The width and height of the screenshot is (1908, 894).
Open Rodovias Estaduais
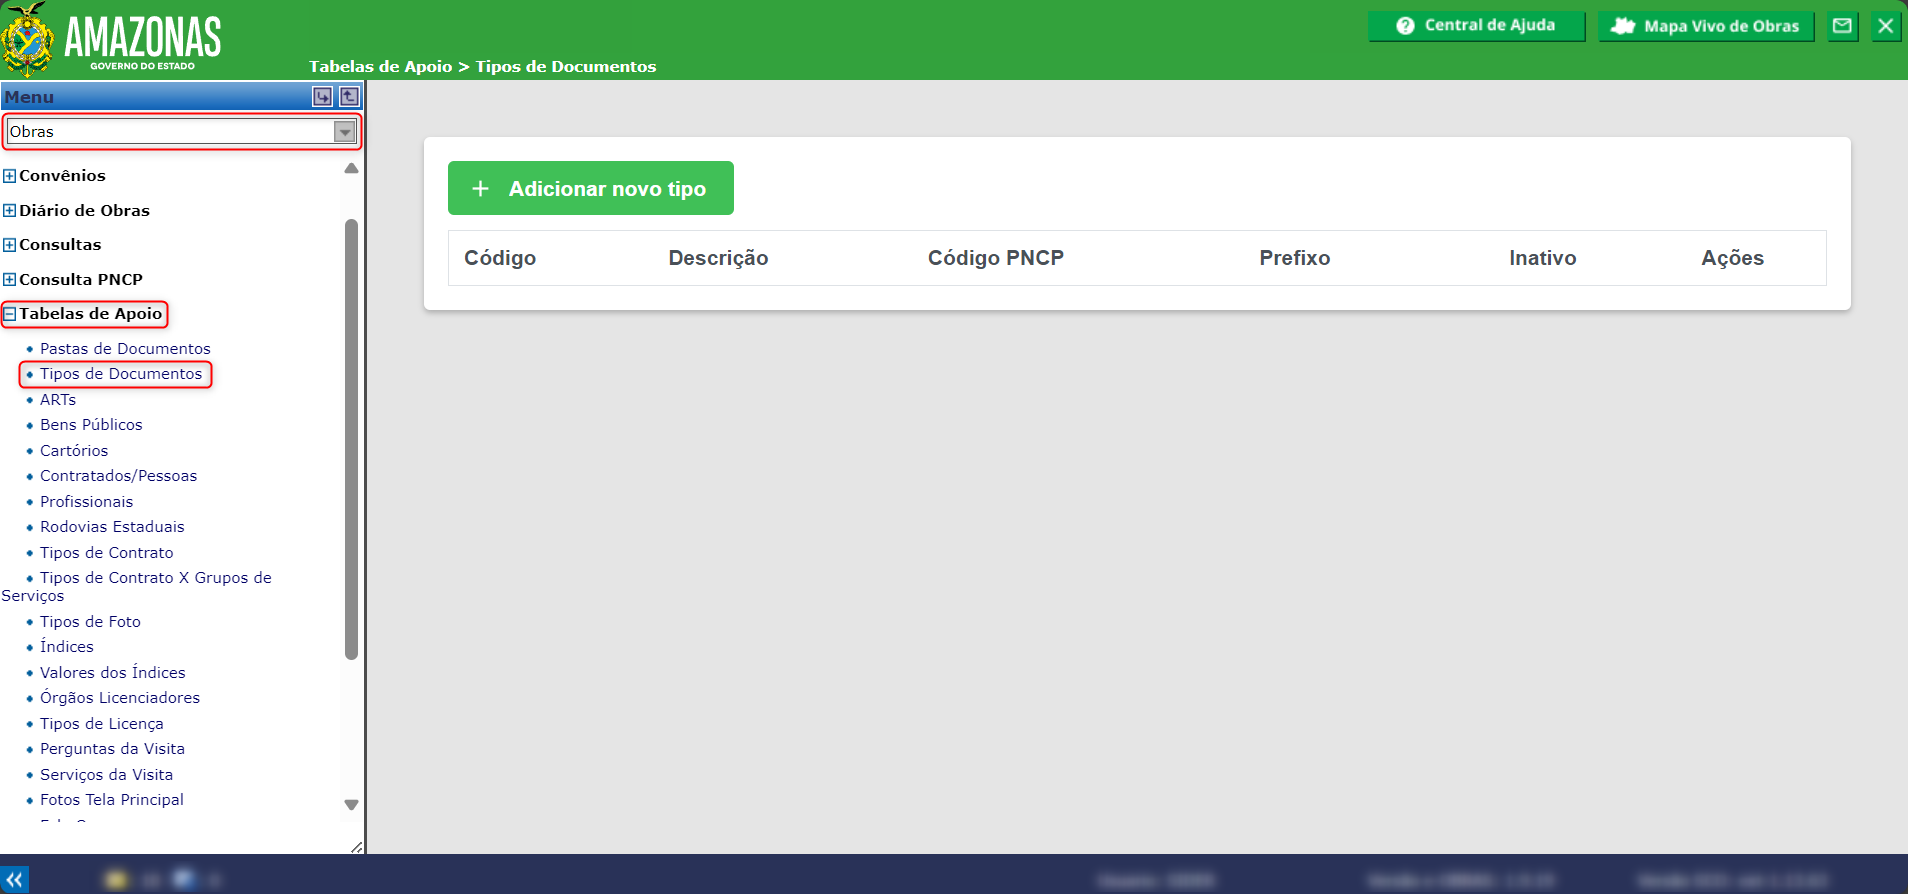click(x=112, y=527)
